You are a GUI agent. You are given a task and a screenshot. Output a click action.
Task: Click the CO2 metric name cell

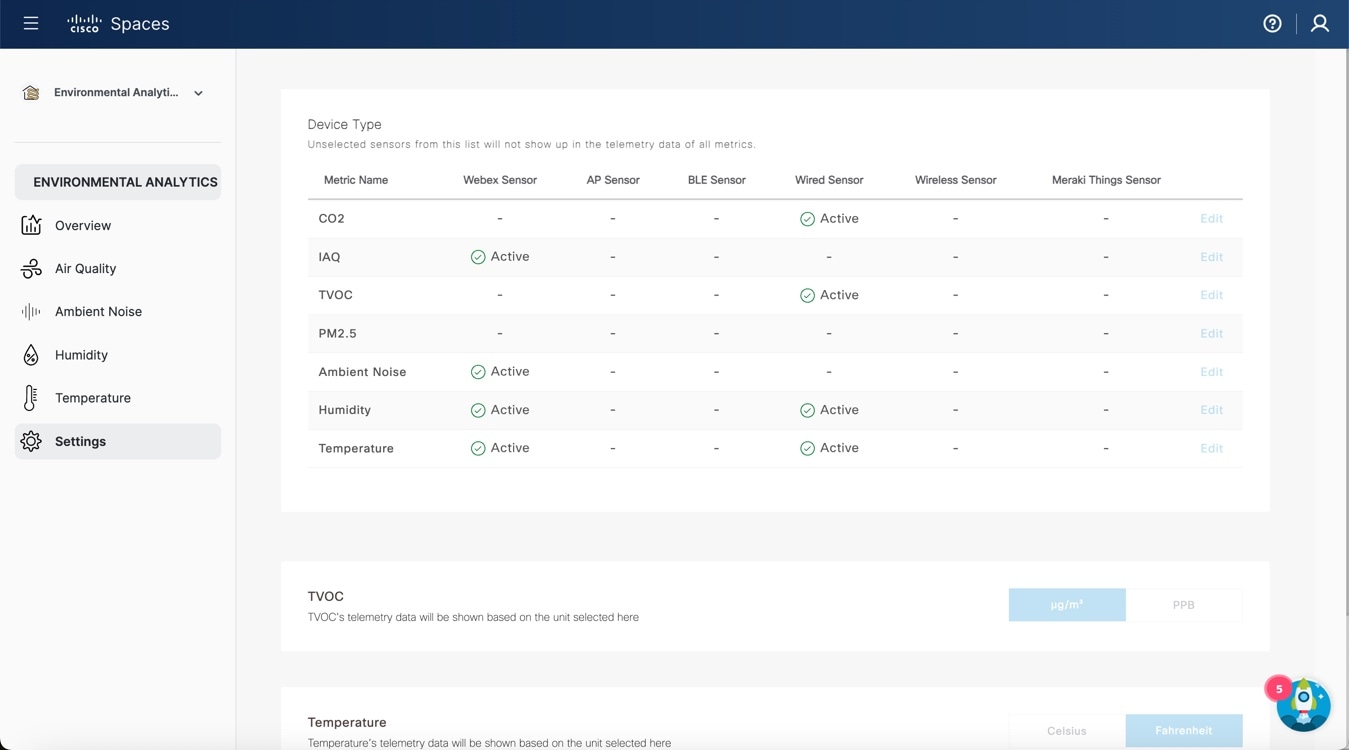click(331, 218)
